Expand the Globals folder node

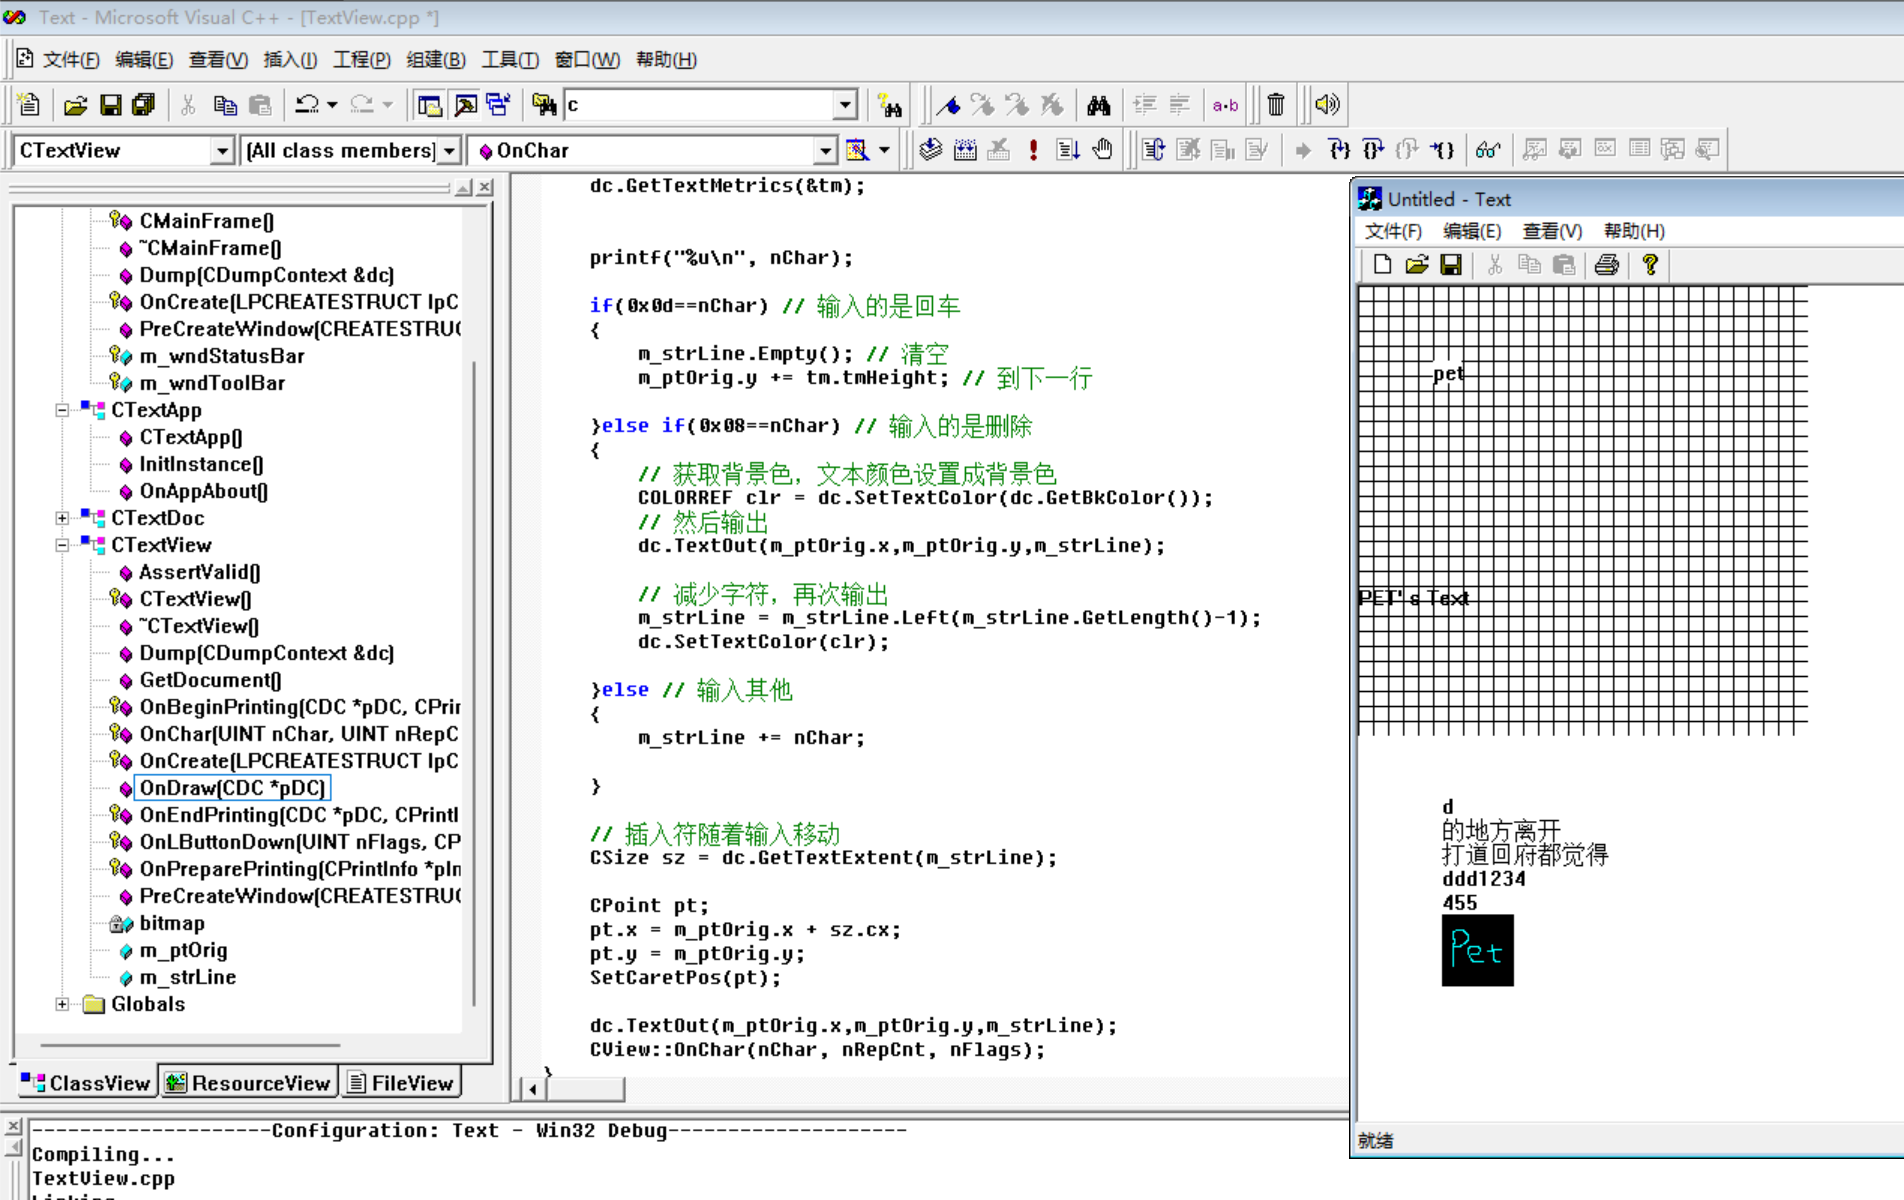point(62,1004)
